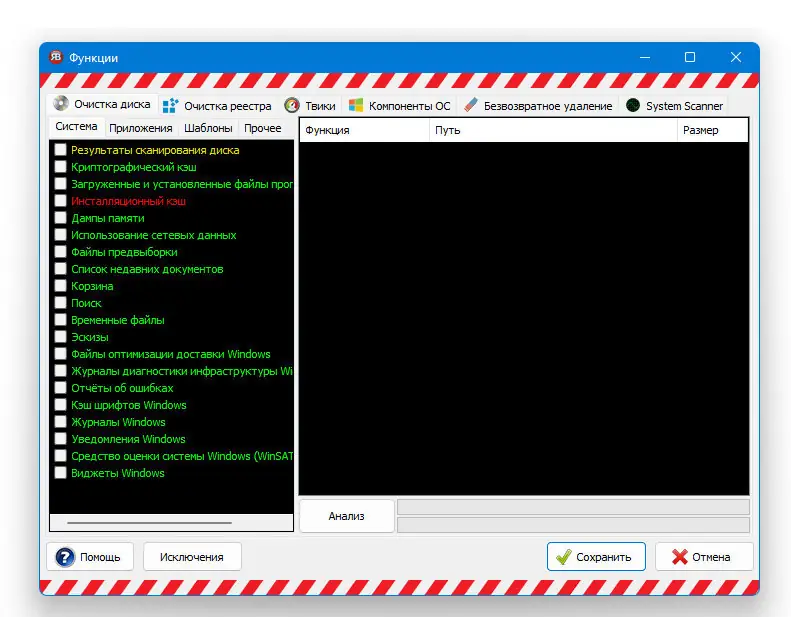Viewport: 791px width, 617px height.
Task: Sort by the Размер column header
Action: coord(712,130)
